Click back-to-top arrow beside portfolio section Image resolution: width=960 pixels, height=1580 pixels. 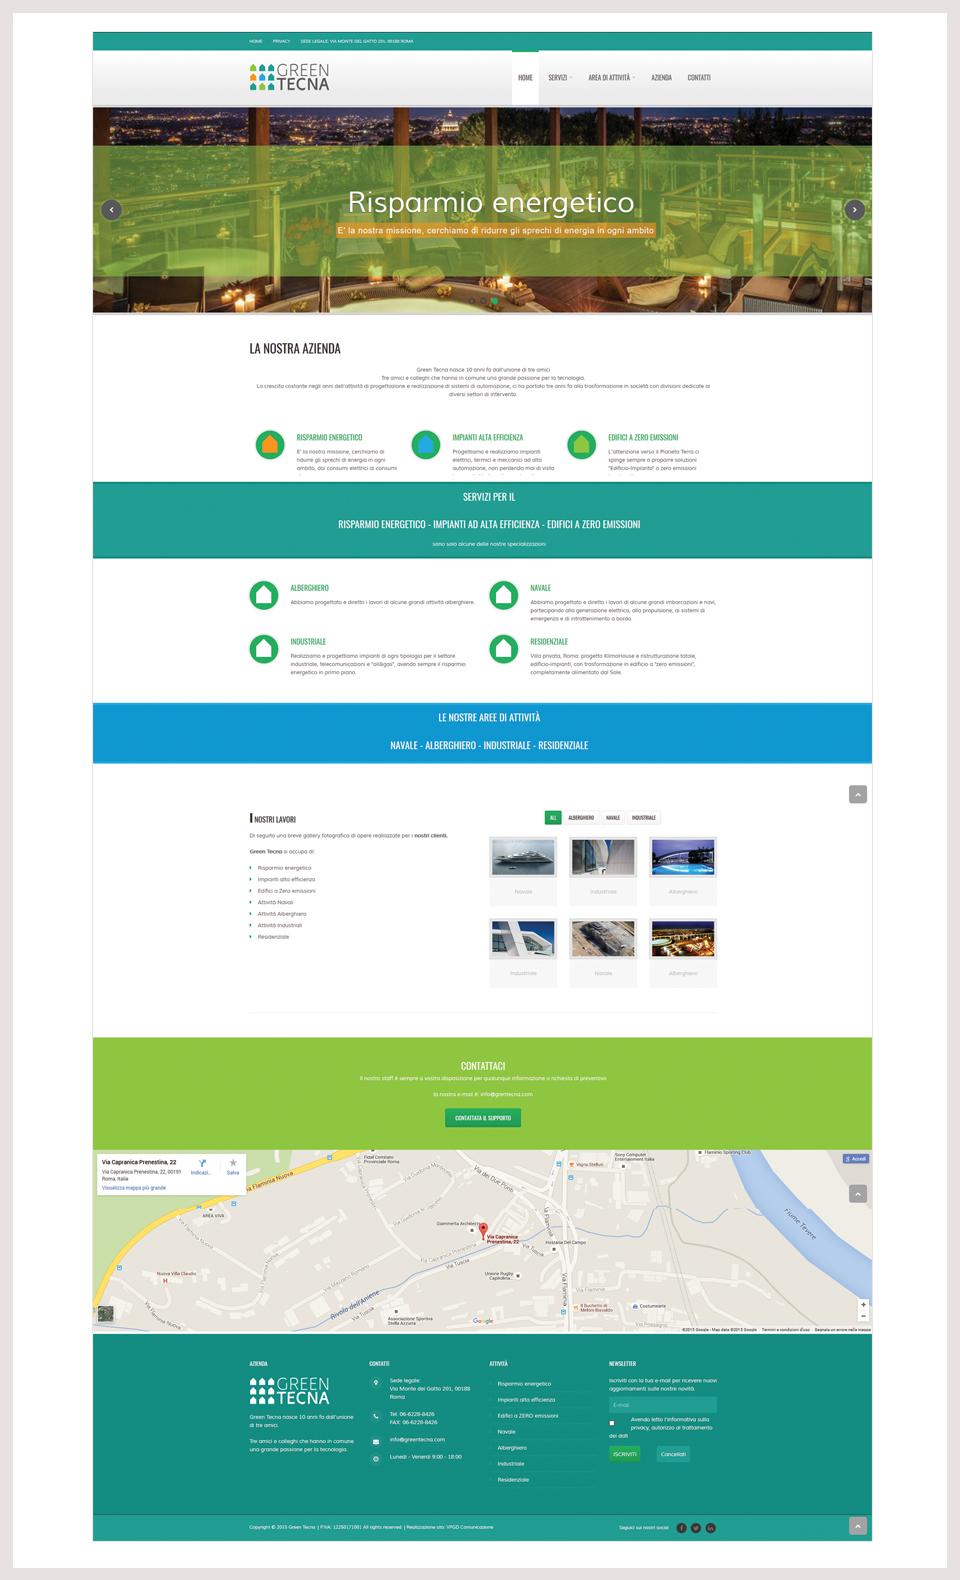[x=858, y=794]
